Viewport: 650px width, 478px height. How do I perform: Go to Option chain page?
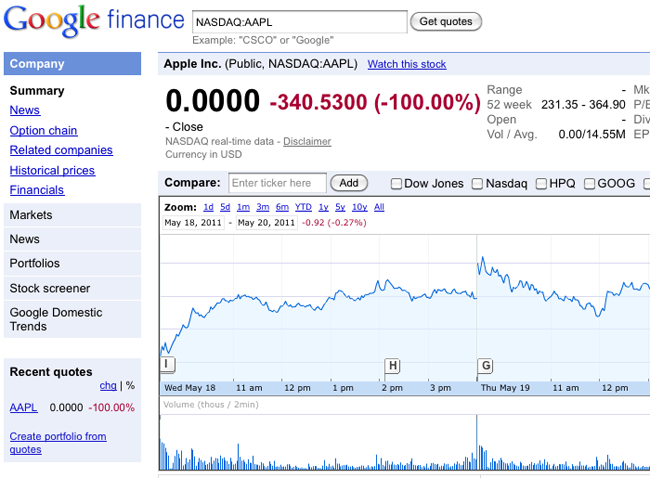(x=43, y=130)
